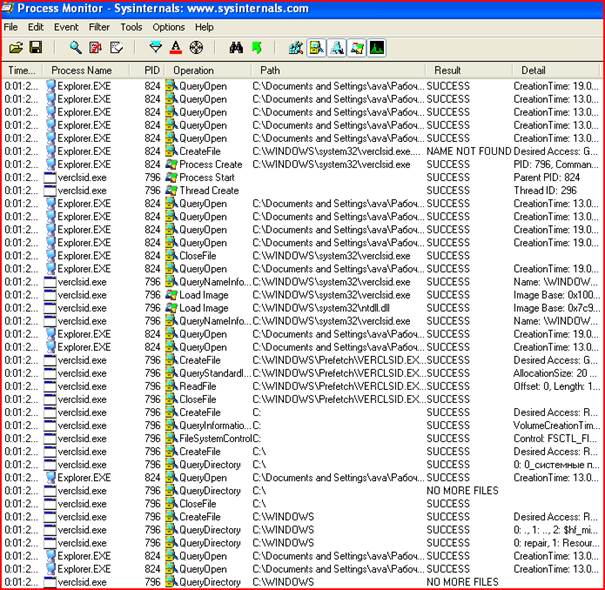Sort by the Time column header
Screen dimensions: 605x590
[22, 70]
